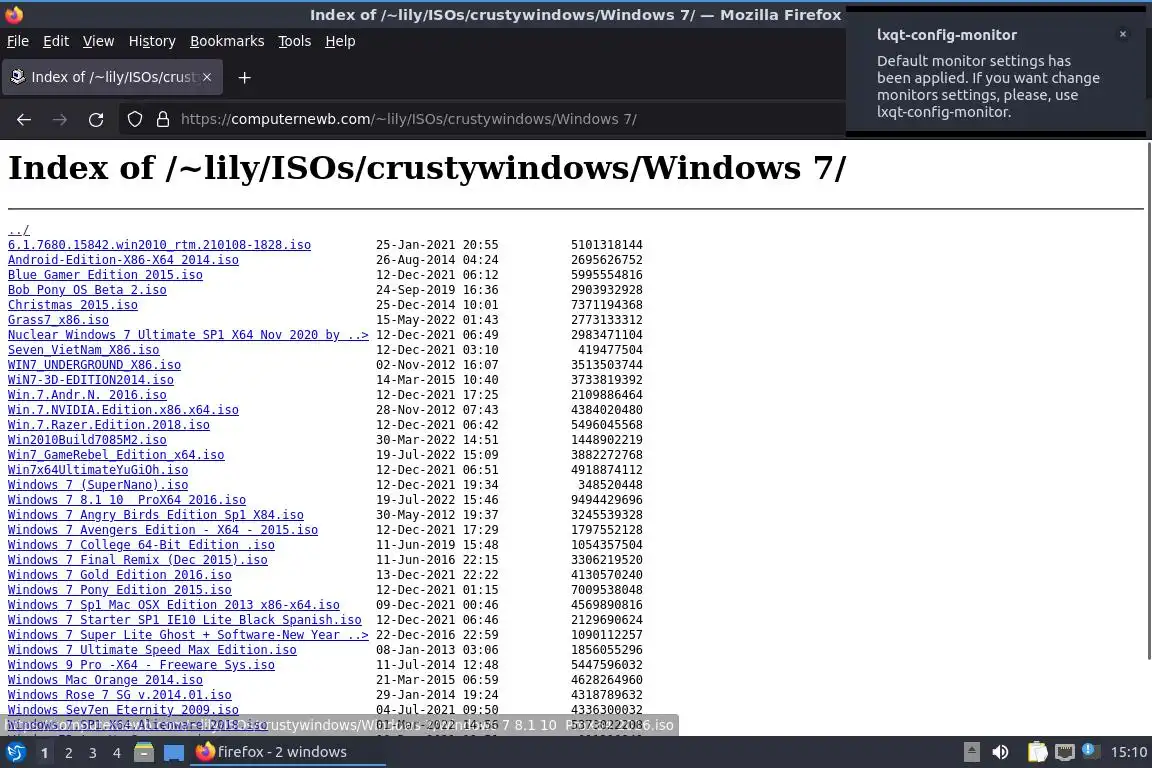
Task: Open the History menu
Action: point(152,41)
